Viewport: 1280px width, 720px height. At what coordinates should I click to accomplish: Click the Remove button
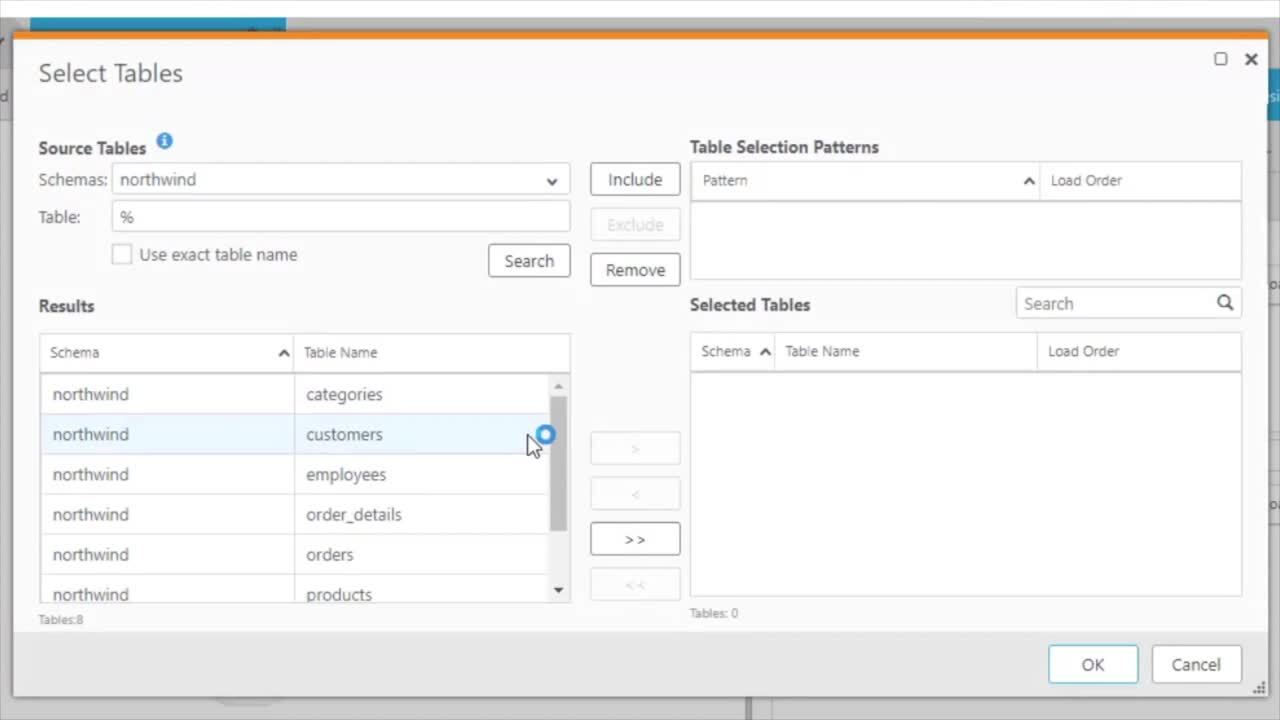click(635, 270)
